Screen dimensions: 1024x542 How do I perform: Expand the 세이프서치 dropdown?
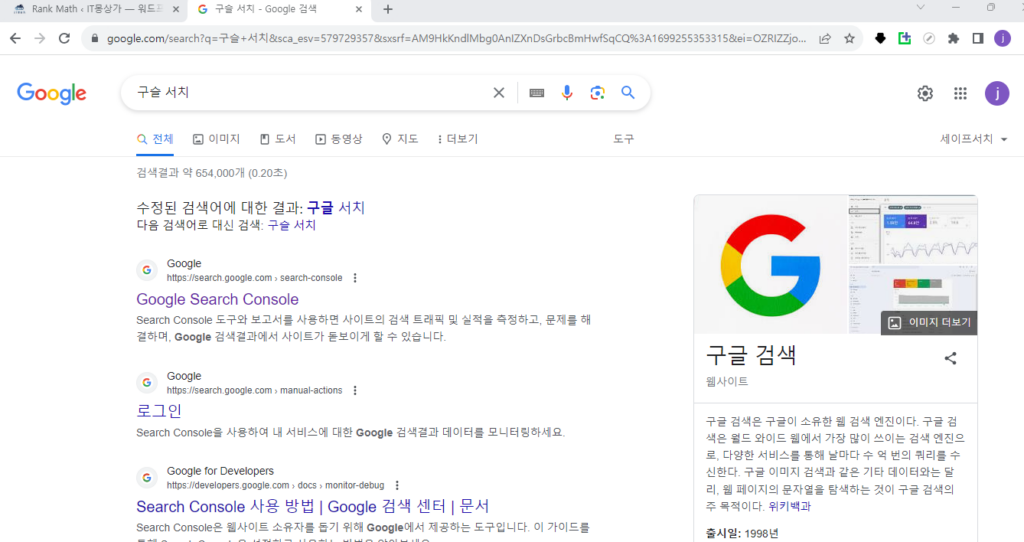(x=974, y=139)
